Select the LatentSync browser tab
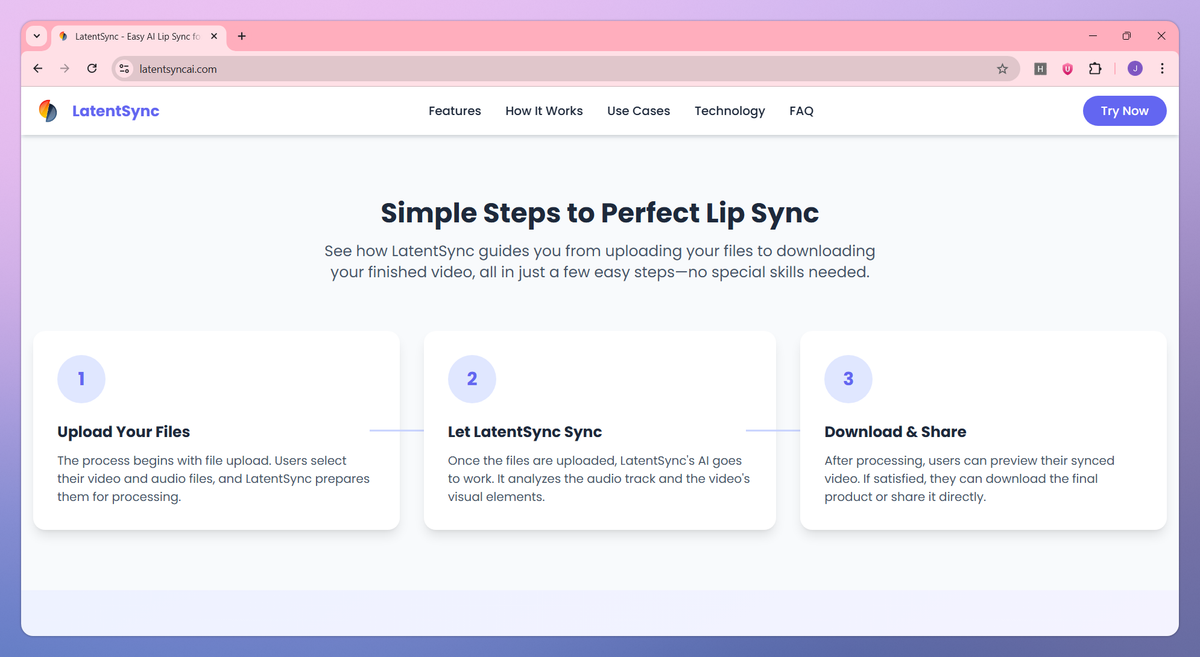Screen dimensions: 1200x657 click(x=138, y=36)
